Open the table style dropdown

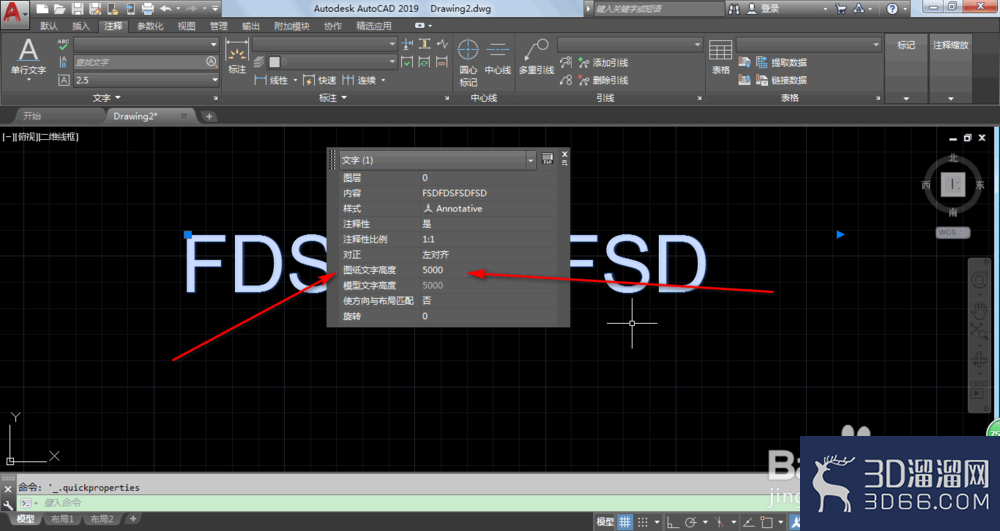click(808, 45)
